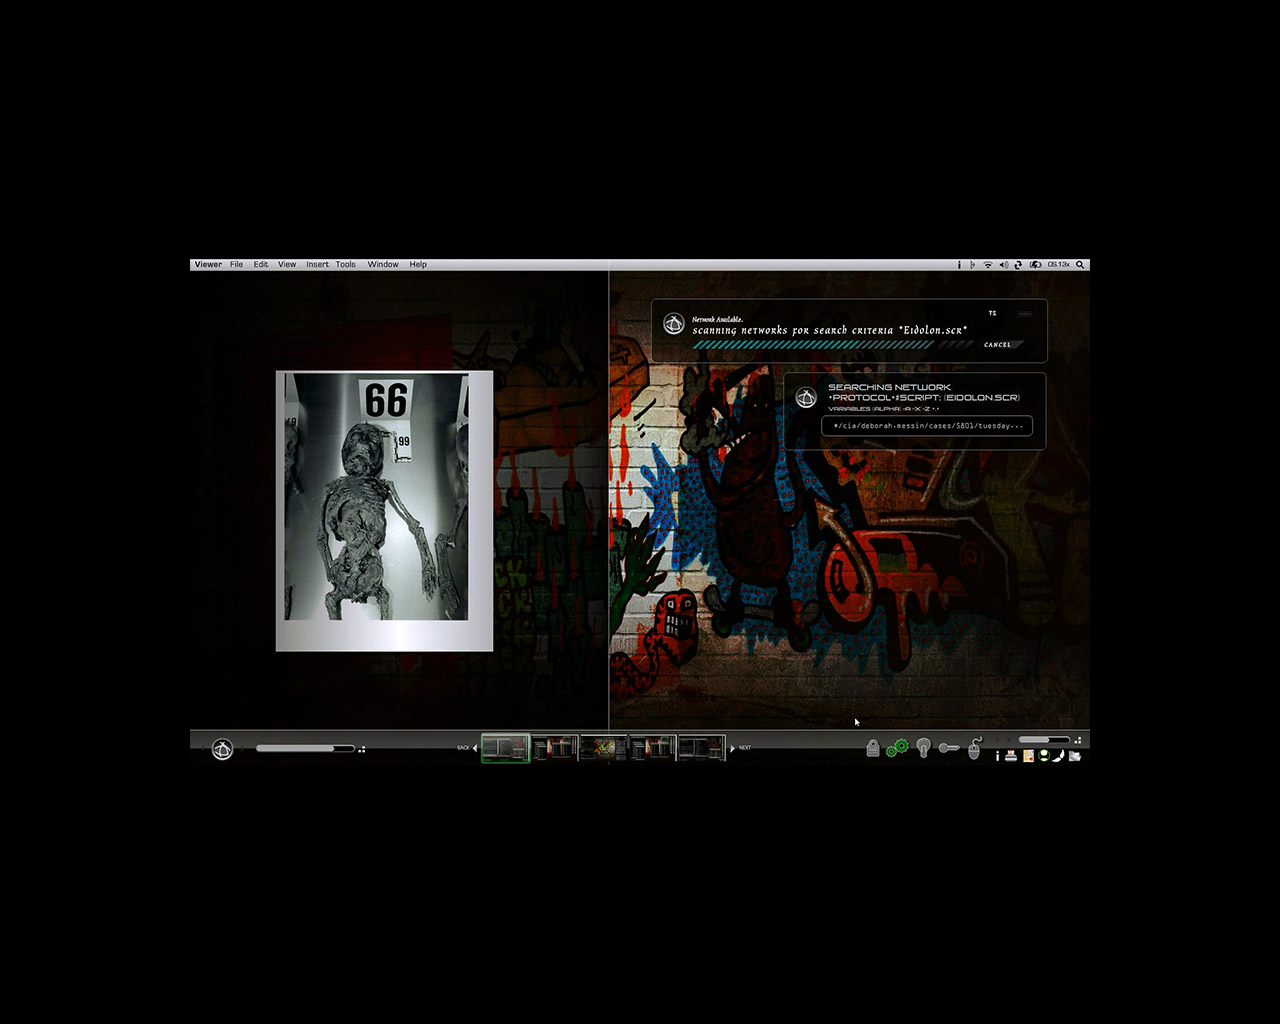Select the fifth thumbnail in strip
Image resolution: width=1280 pixels, height=1024 pixels.
tap(701, 748)
